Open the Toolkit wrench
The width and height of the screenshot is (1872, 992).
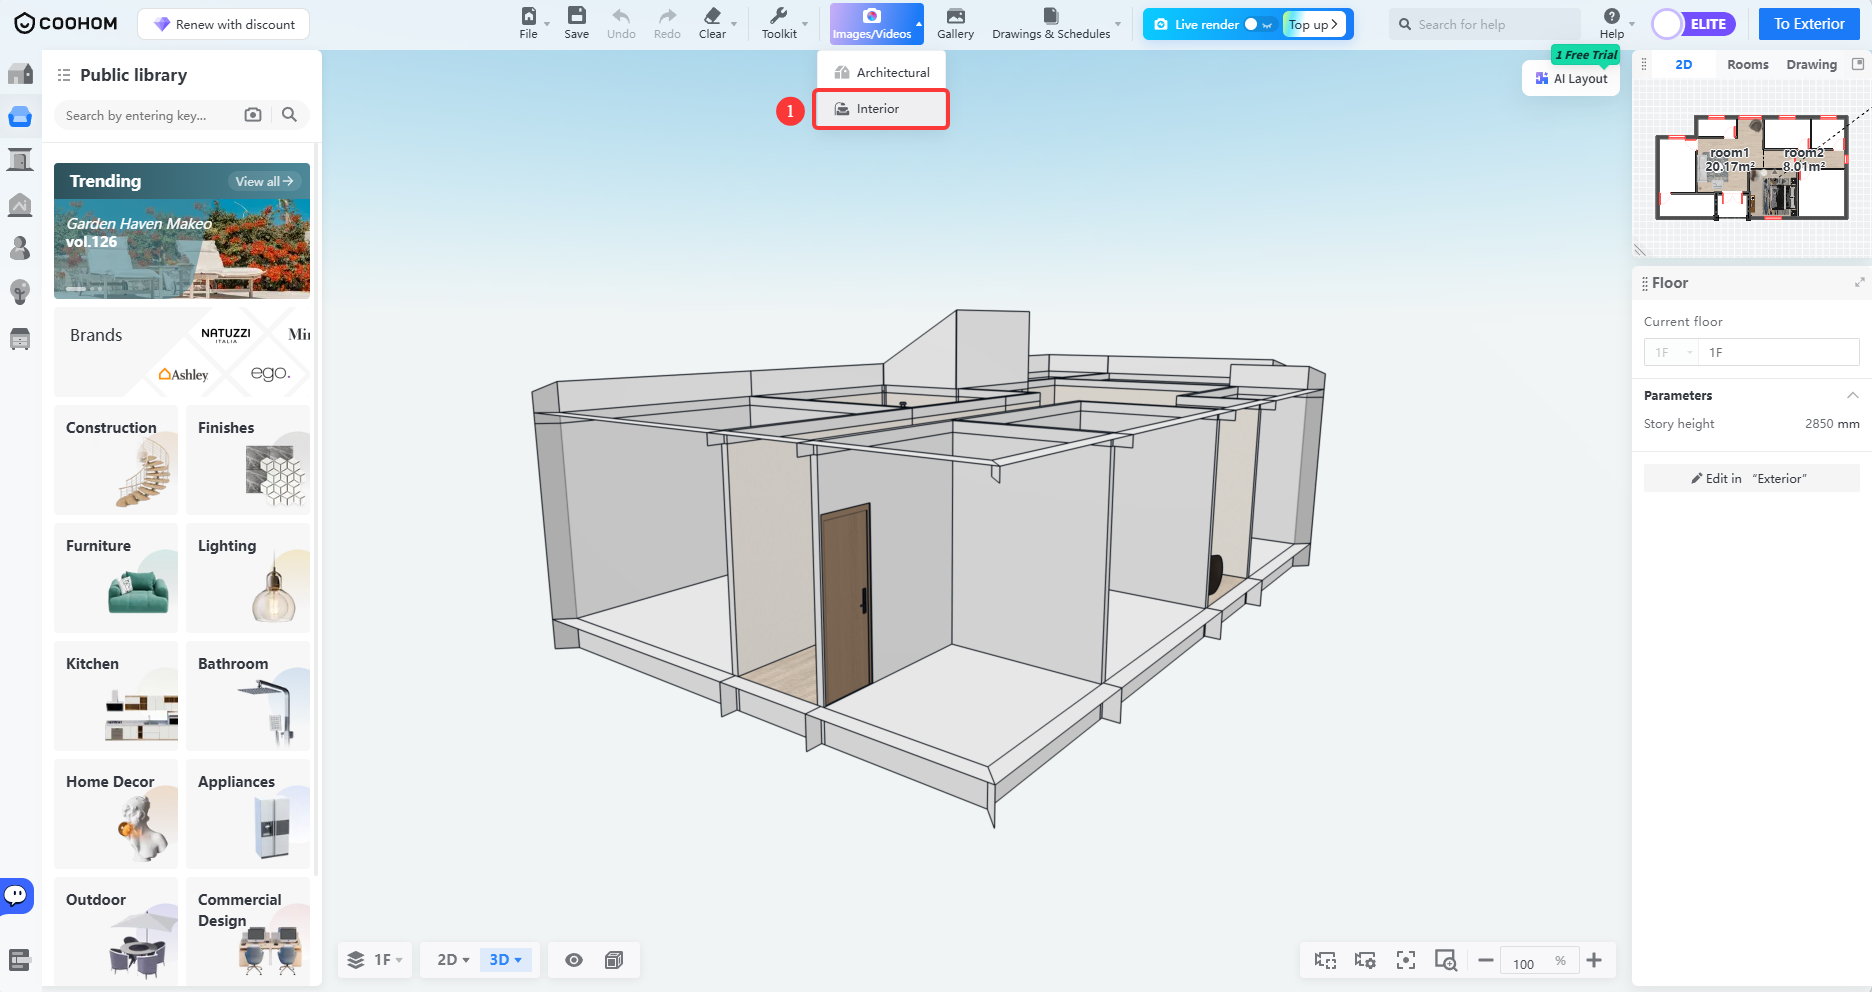(778, 16)
